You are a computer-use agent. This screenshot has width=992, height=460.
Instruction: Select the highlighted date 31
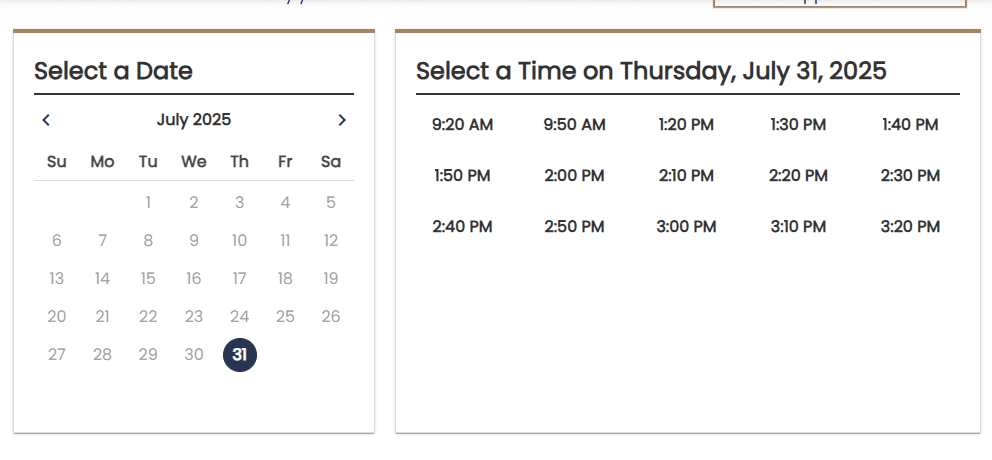pos(240,355)
